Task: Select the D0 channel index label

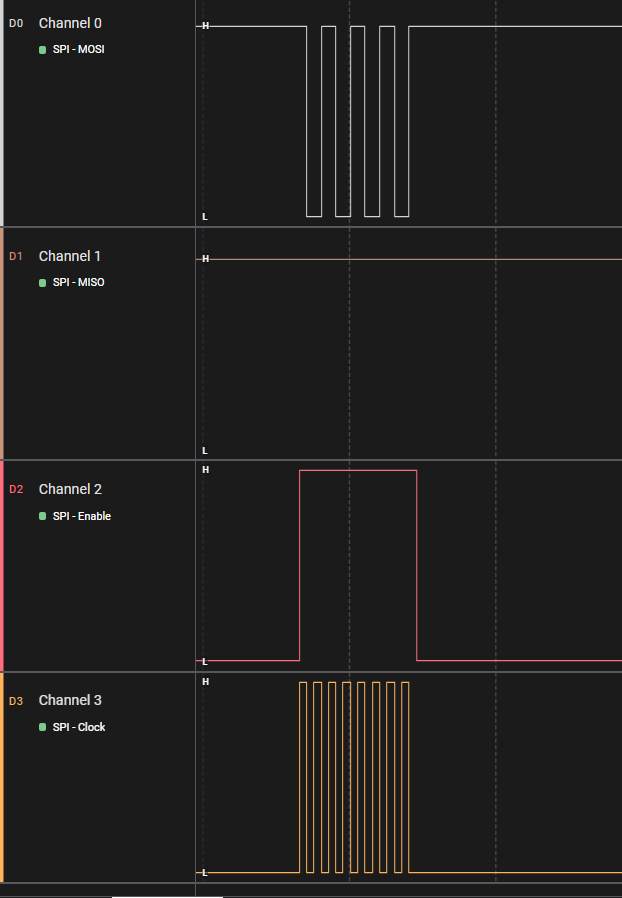Action: coord(16,22)
